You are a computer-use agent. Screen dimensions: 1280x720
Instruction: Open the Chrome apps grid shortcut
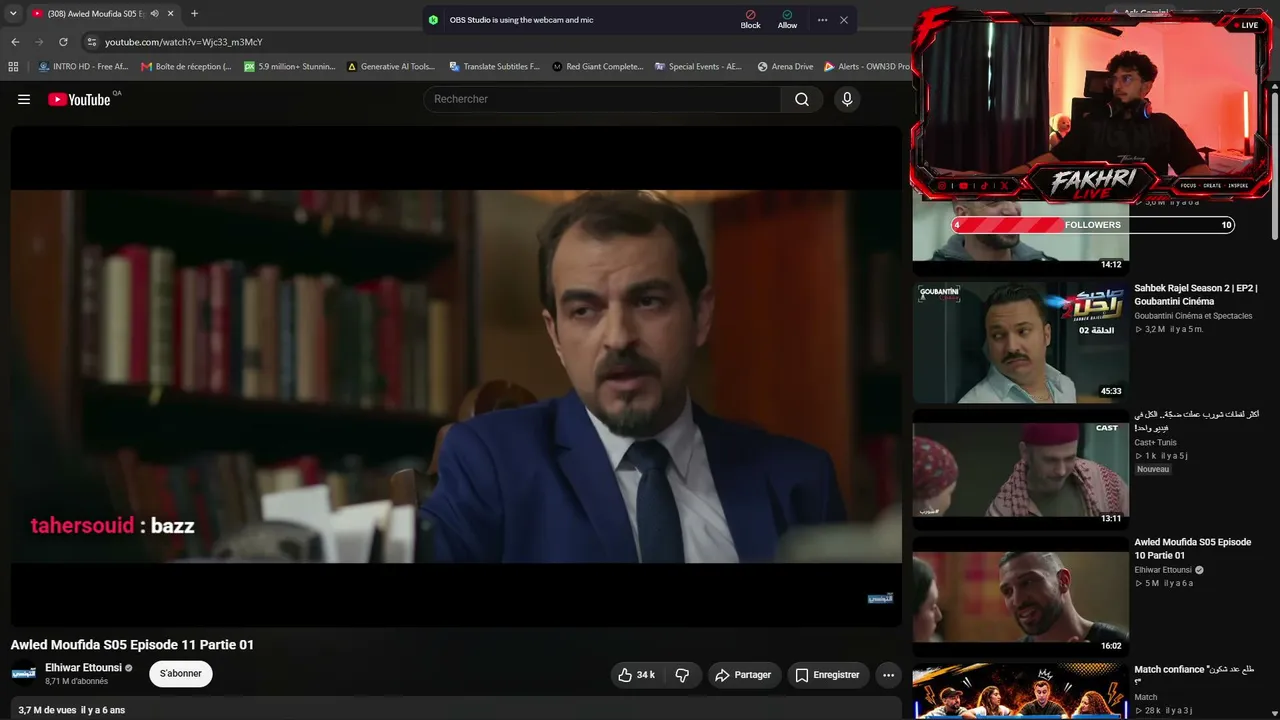click(13, 67)
